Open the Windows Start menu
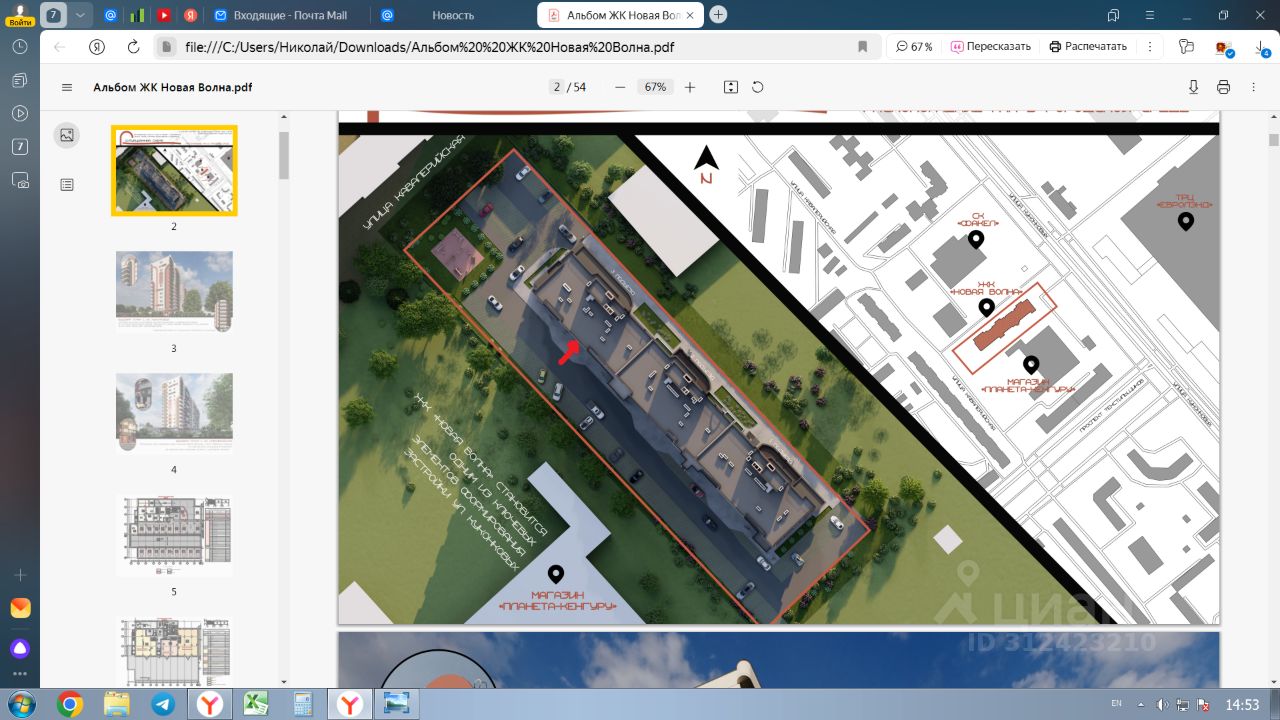1280x720 pixels. click(x=20, y=704)
